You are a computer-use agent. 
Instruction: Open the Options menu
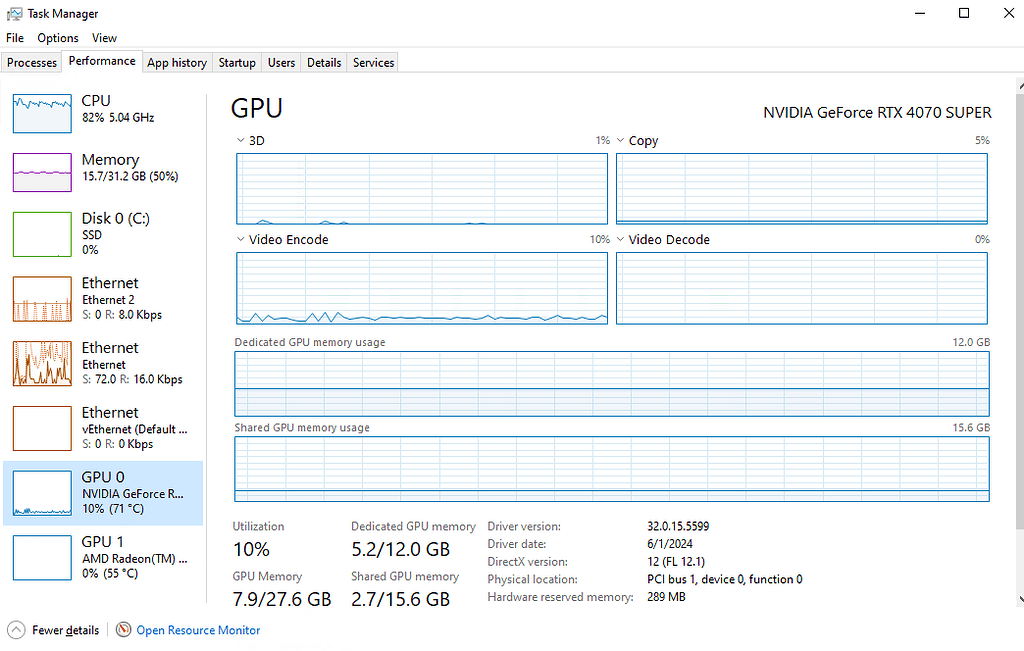[x=57, y=37]
